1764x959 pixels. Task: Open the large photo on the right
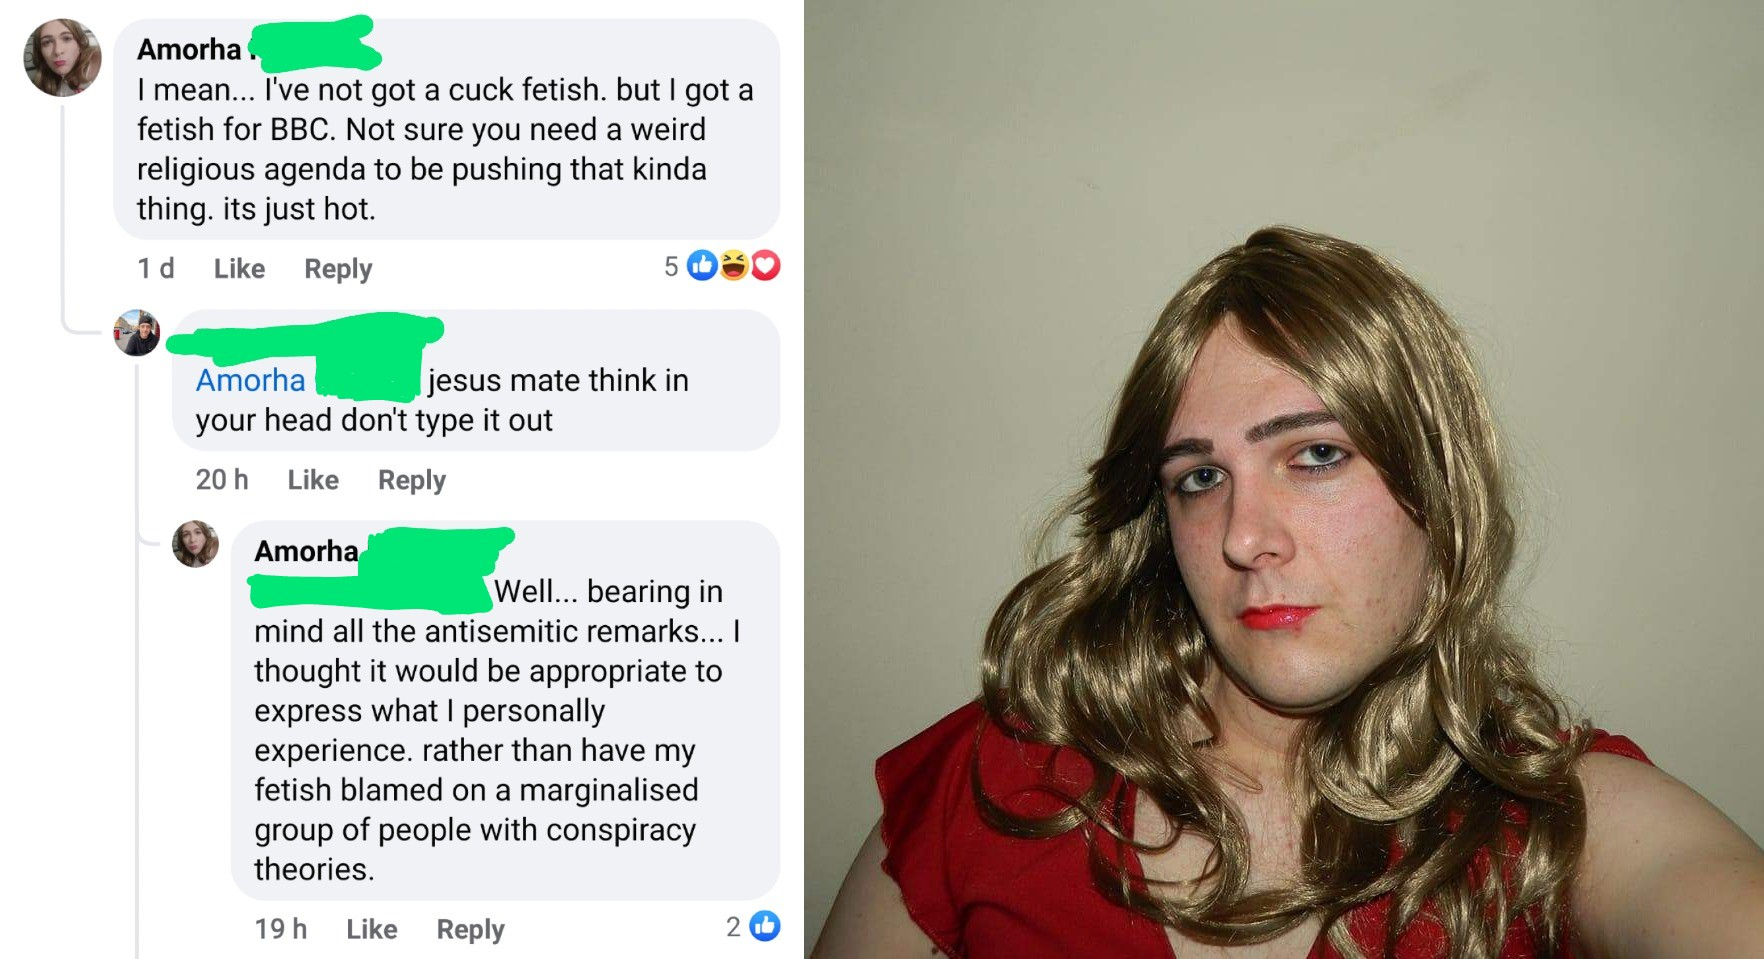tap(1284, 480)
